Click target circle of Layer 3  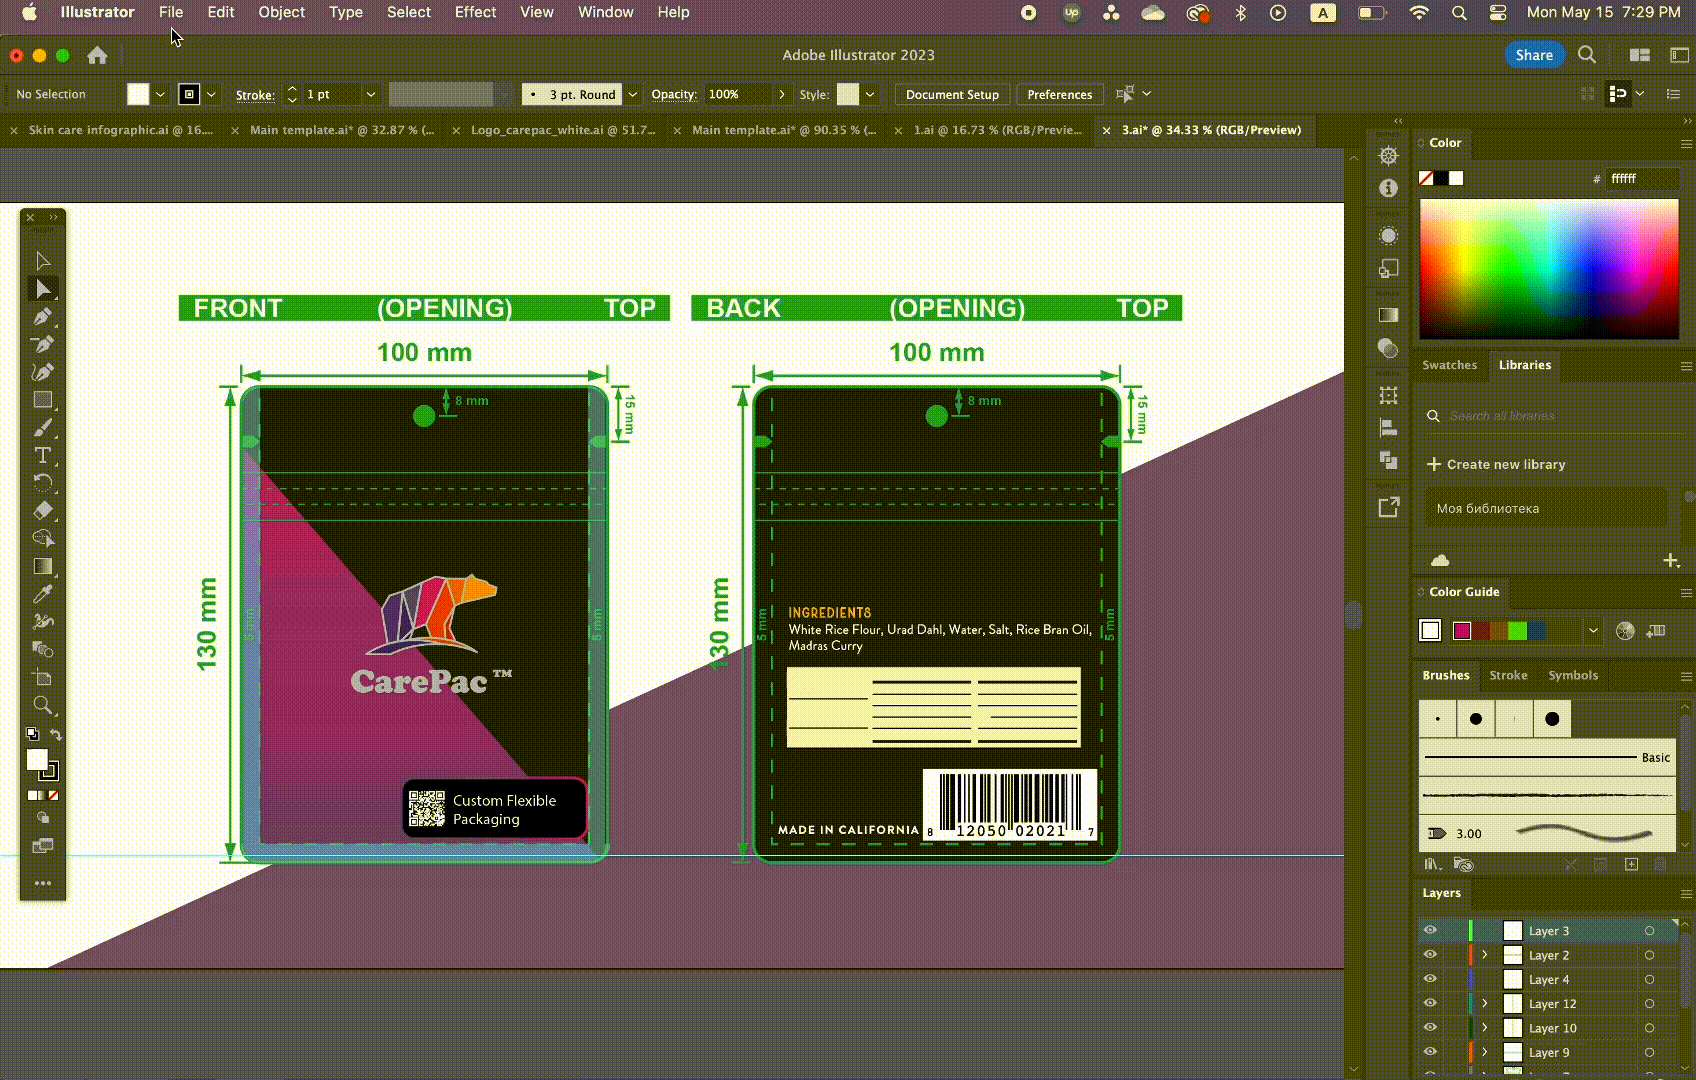tap(1649, 931)
